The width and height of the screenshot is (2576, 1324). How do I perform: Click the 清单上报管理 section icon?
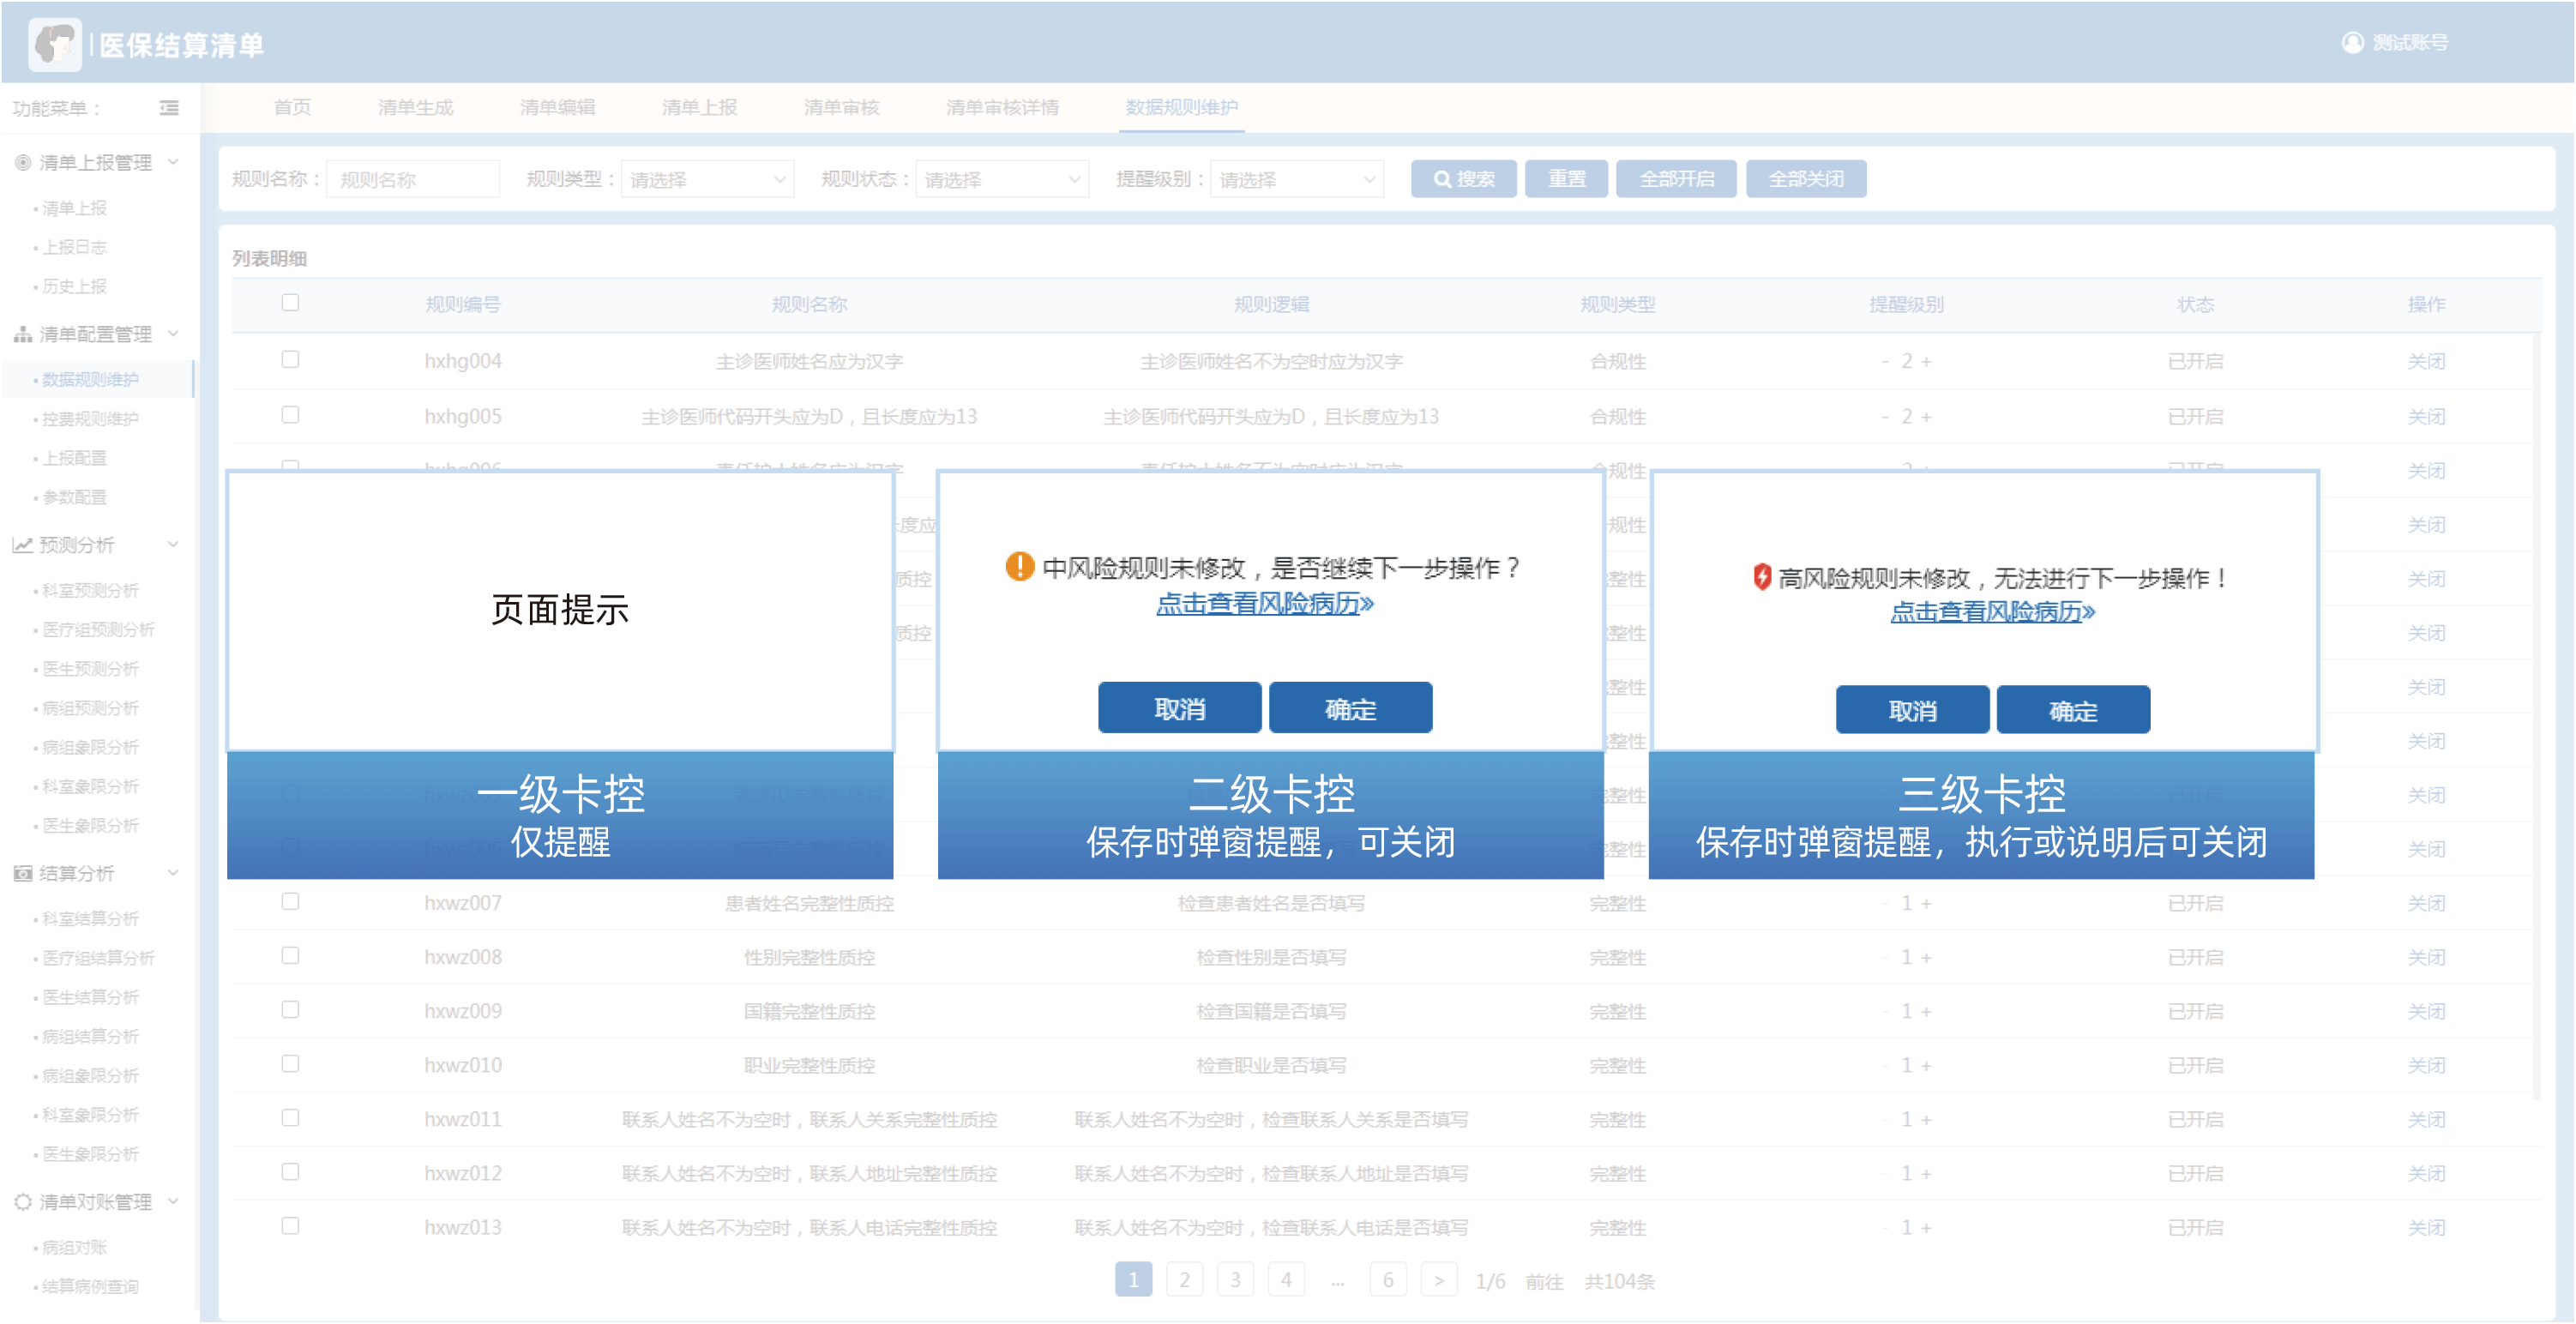click(23, 162)
